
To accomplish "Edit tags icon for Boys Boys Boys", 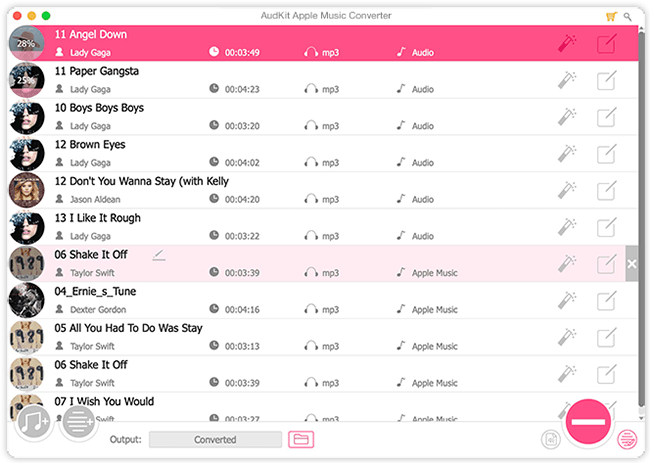I will [606, 116].
